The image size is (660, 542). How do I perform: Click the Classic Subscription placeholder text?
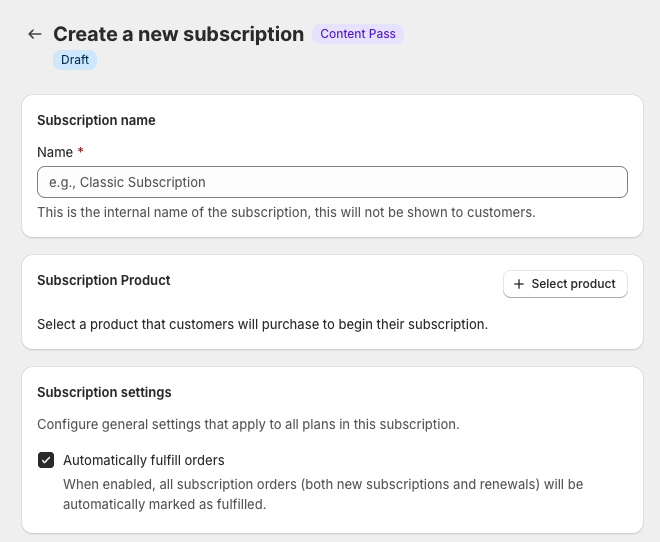[x=127, y=182]
